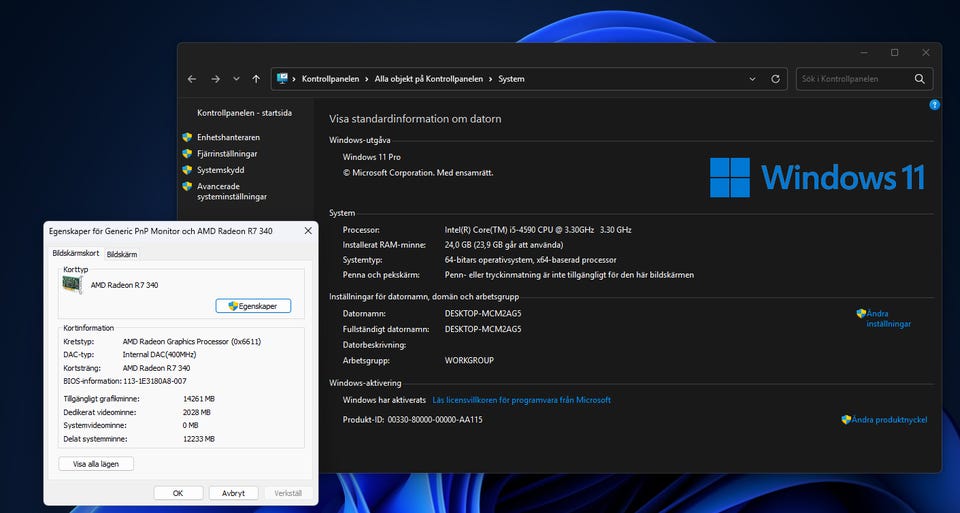Image resolution: width=960 pixels, height=513 pixels.
Task: Click the AMD Radeon graphics card icon
Action: point(72,285)
